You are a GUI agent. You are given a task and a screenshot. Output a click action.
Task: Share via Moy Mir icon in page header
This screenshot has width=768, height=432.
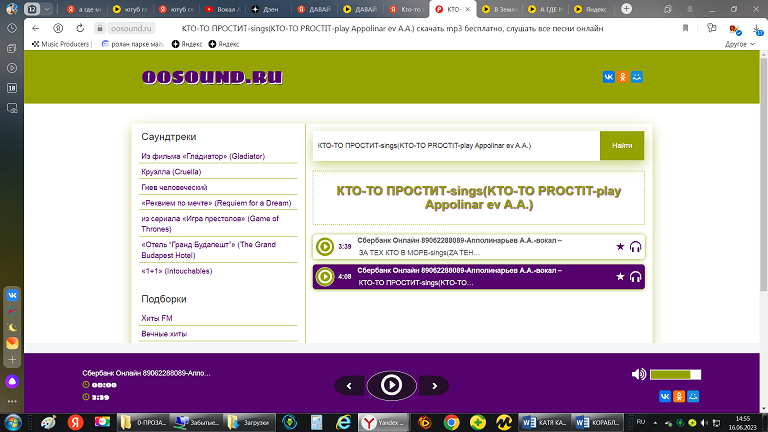coord(637,77)
